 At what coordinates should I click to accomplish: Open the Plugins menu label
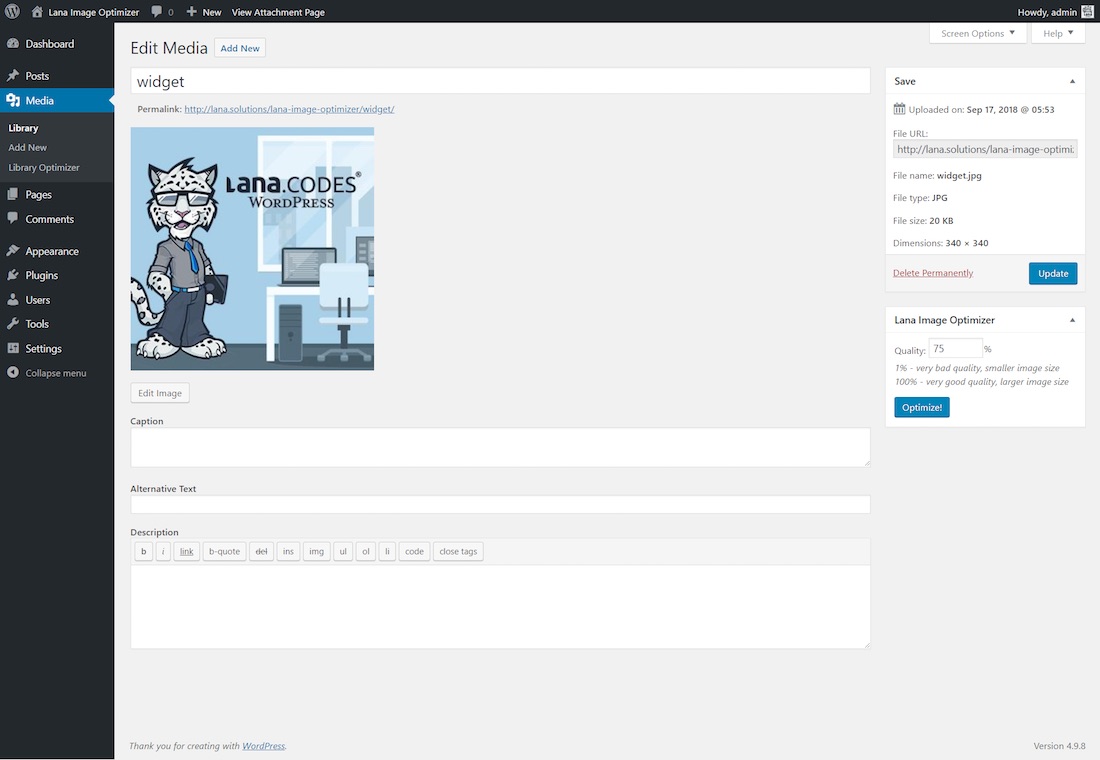click(x=41, y=275)
